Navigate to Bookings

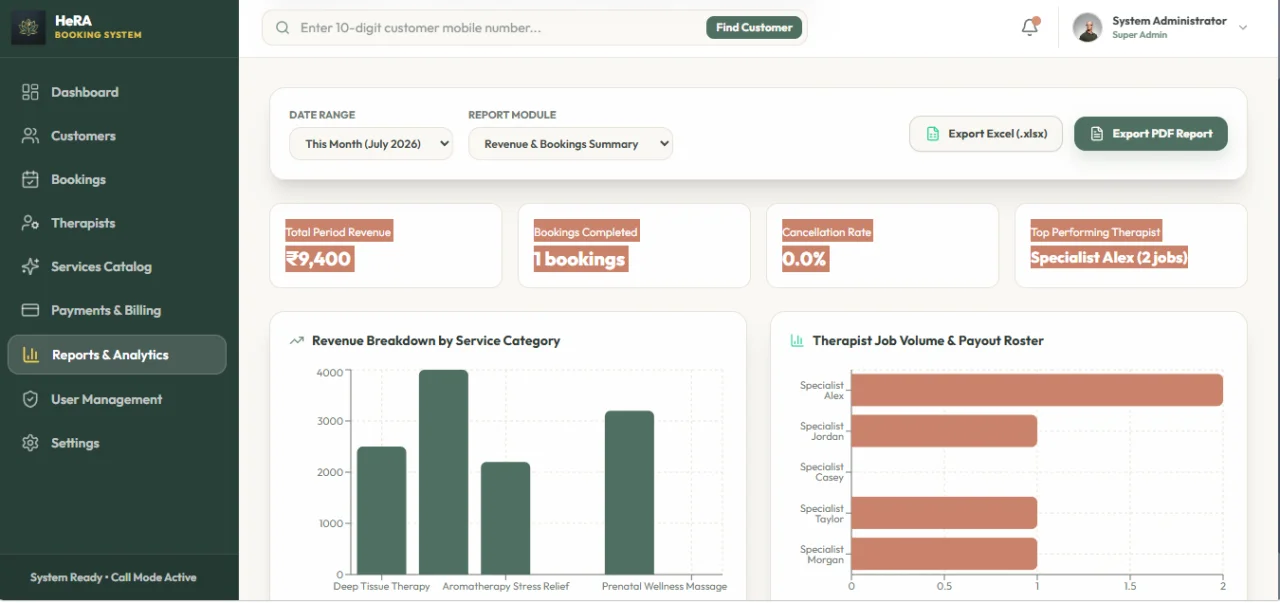click(117, 180)
